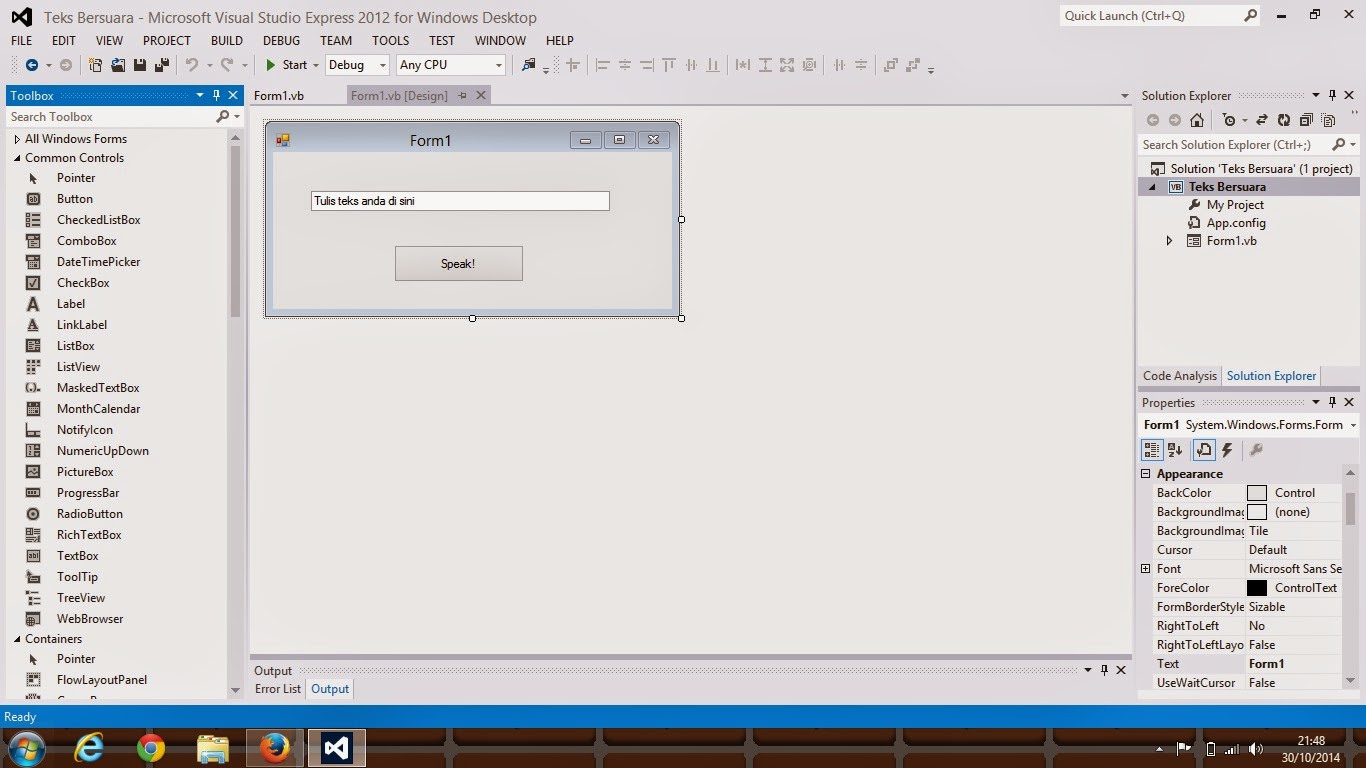This screenshot has width=1366, height=768.
Task: Click the ForeColor black swatch
Action: tap(1257, 588)
